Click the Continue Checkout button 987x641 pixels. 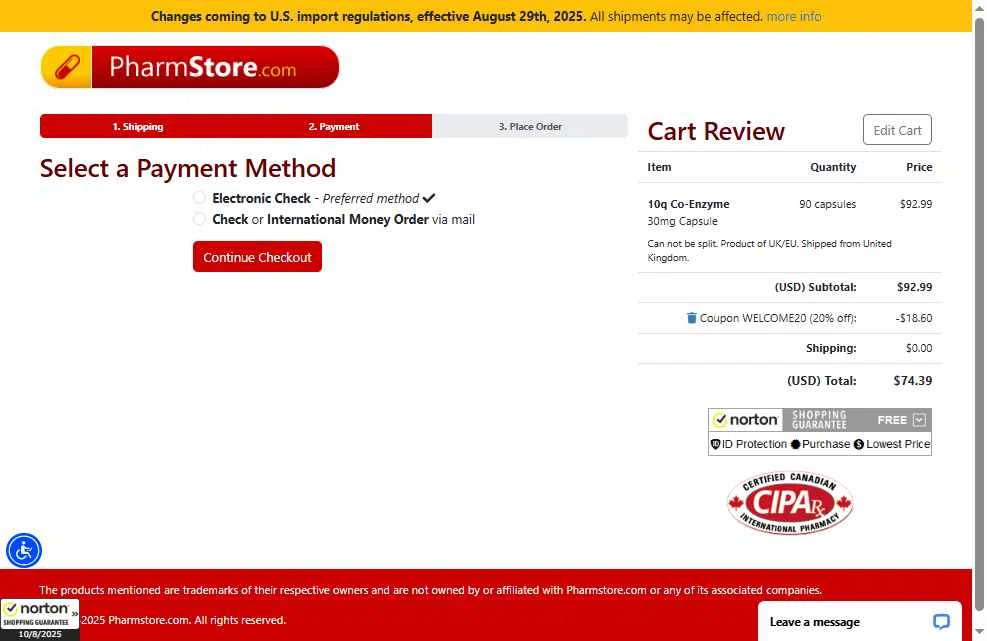257,257
